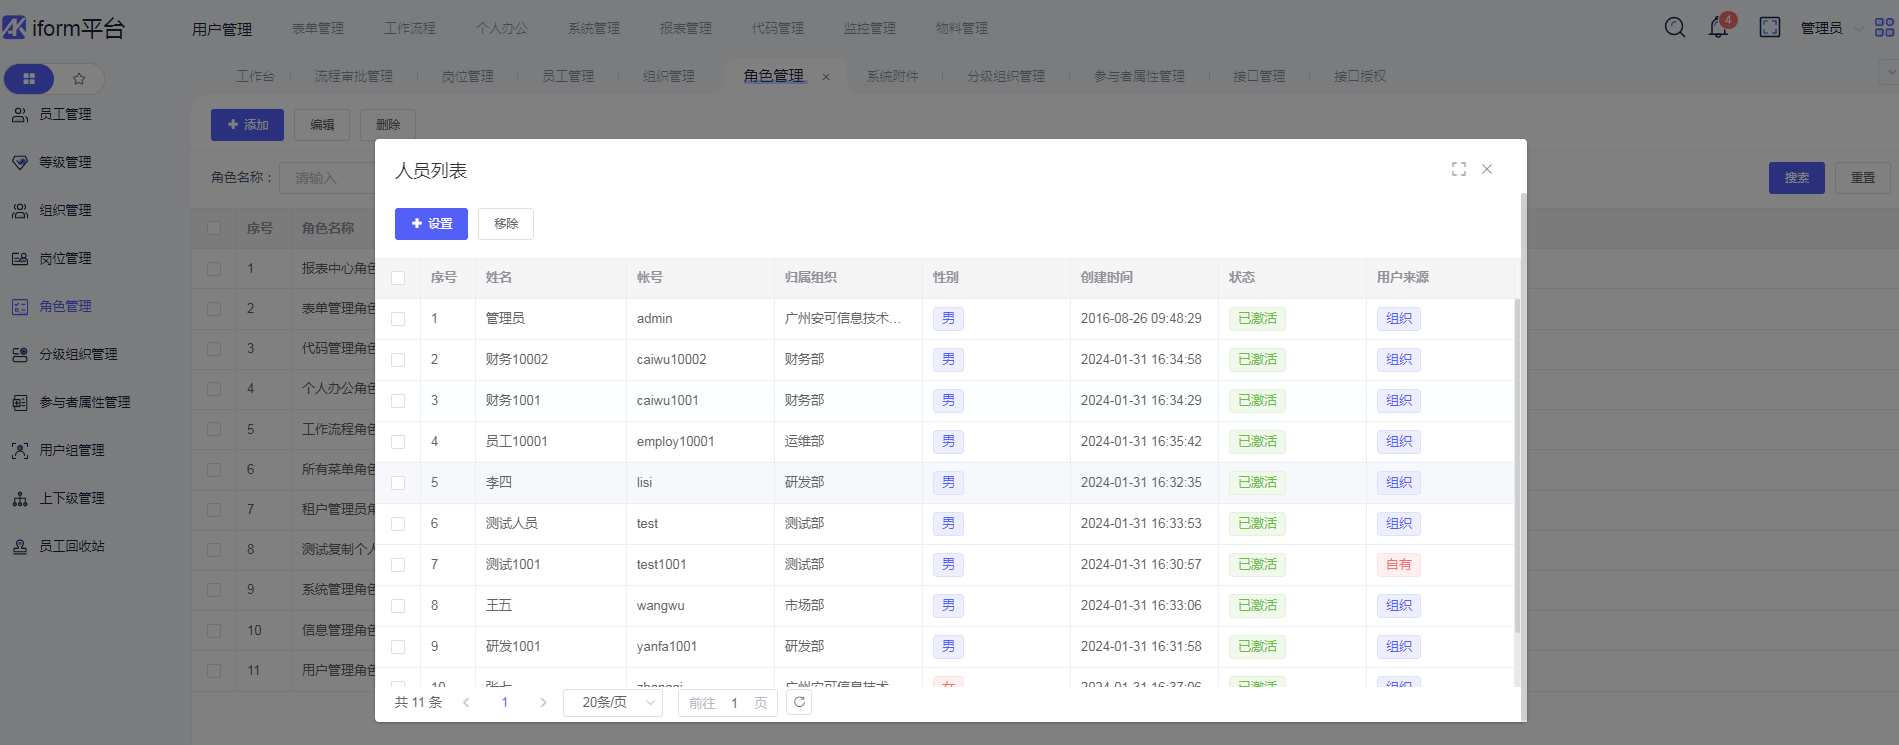Open 员工回收站 in the sidebar
This screenshot has height=745, width=1899.
[71, 546]
